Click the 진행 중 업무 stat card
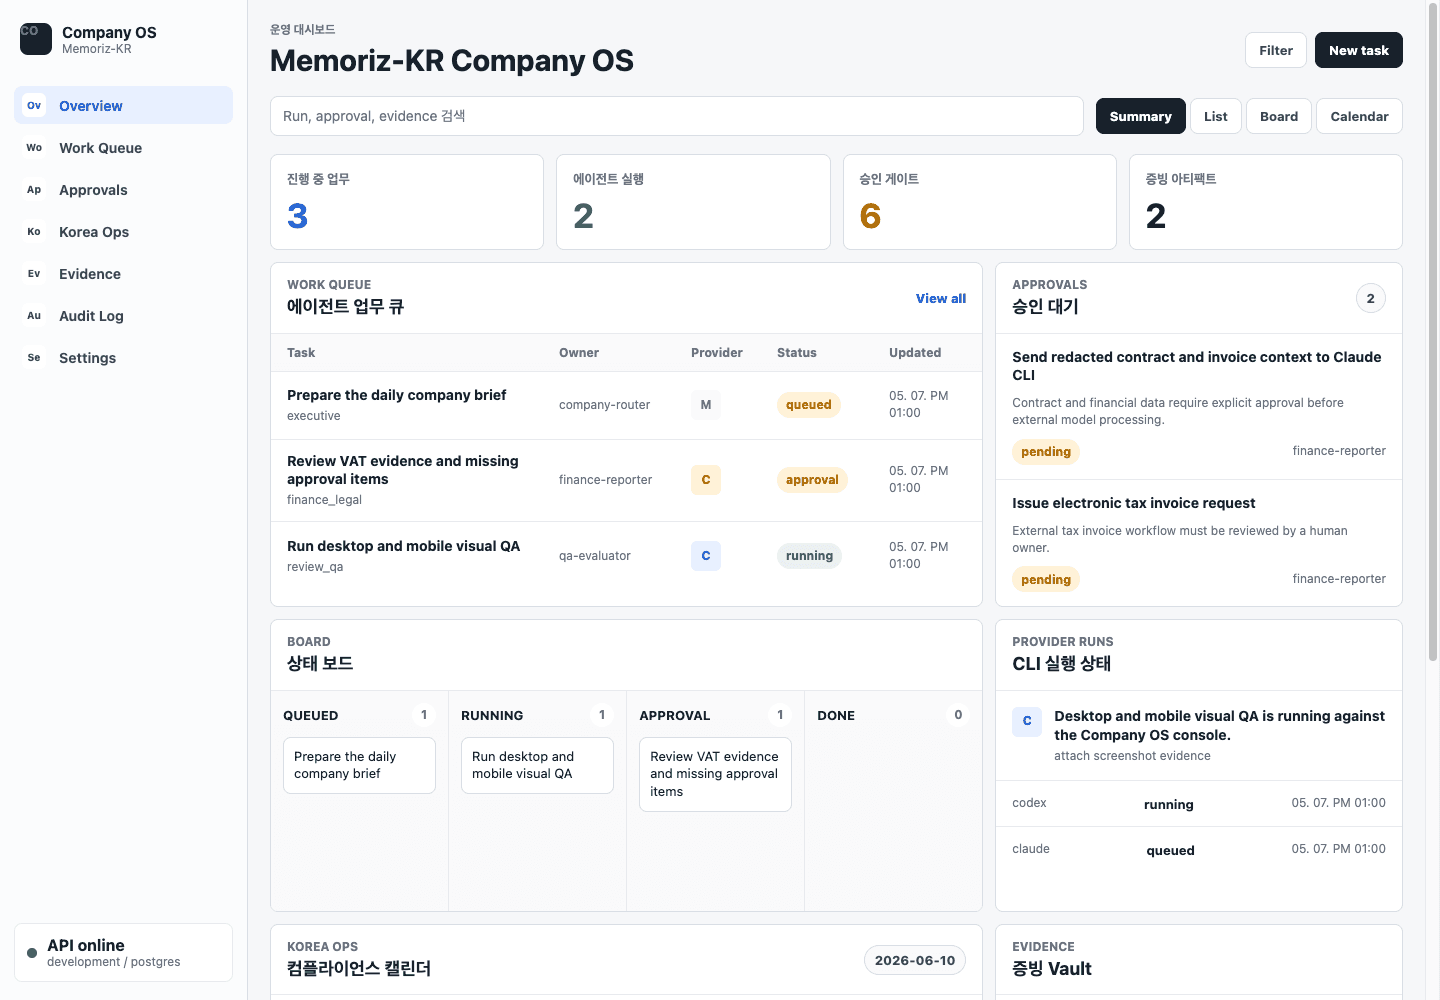This screenshot has width=1440, height=1000. coord(407,202)
